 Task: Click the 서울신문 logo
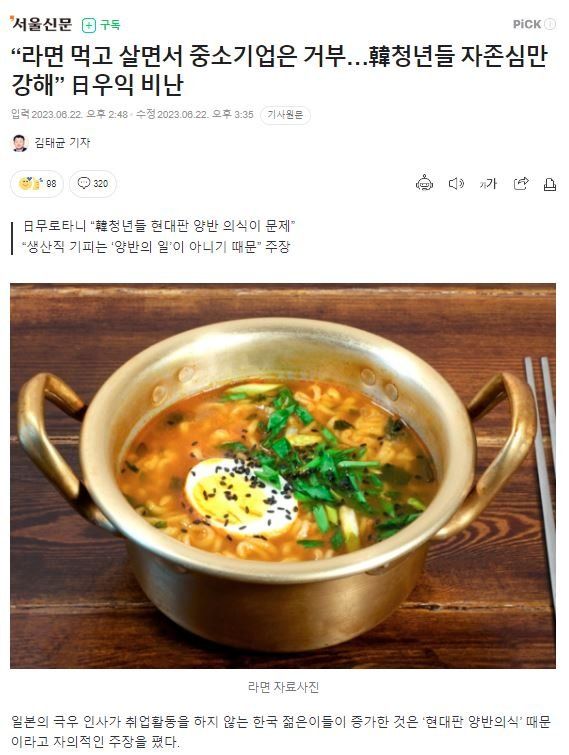pyautogui.click(x=41, y=24)
